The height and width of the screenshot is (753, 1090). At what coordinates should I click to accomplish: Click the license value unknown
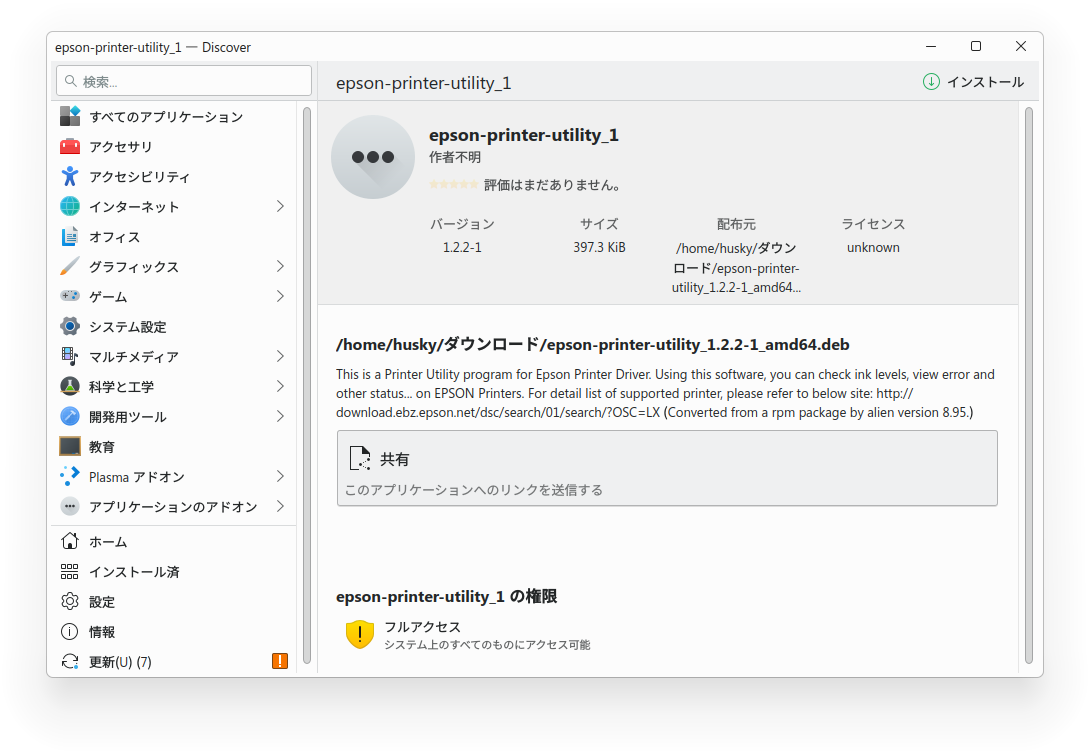point(872,248)
